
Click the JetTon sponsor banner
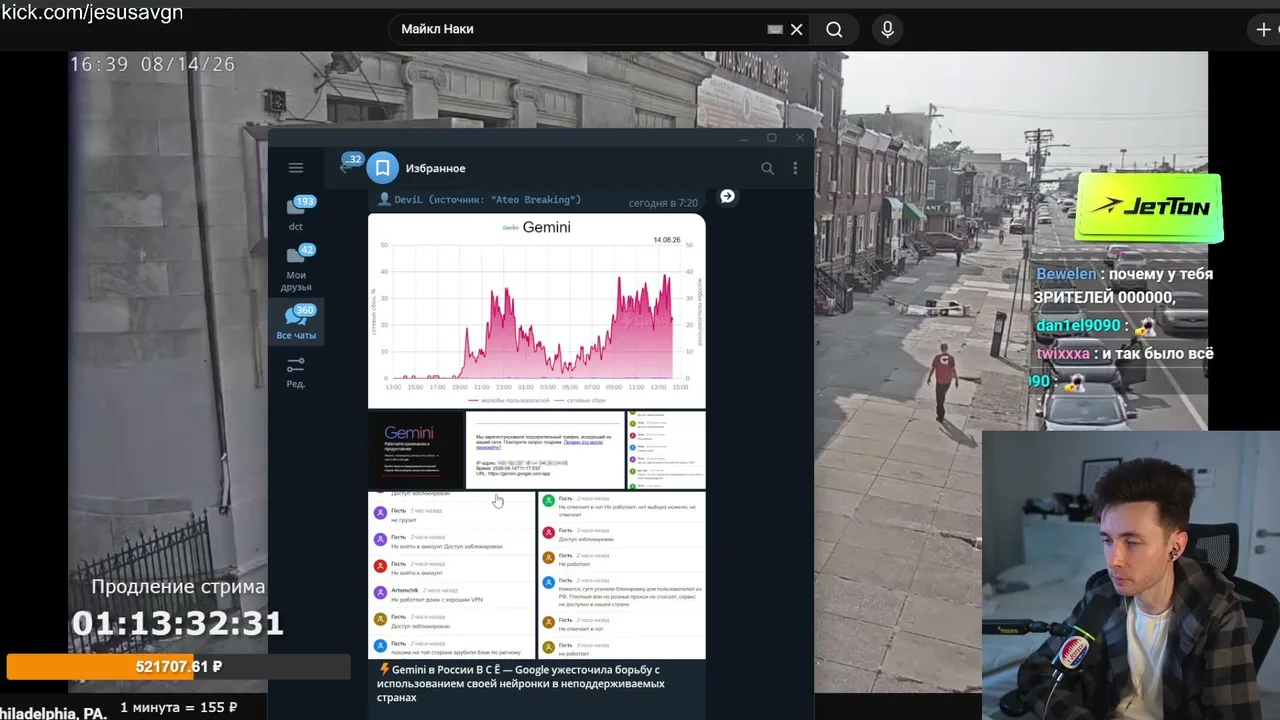(x=1149, y=207)
